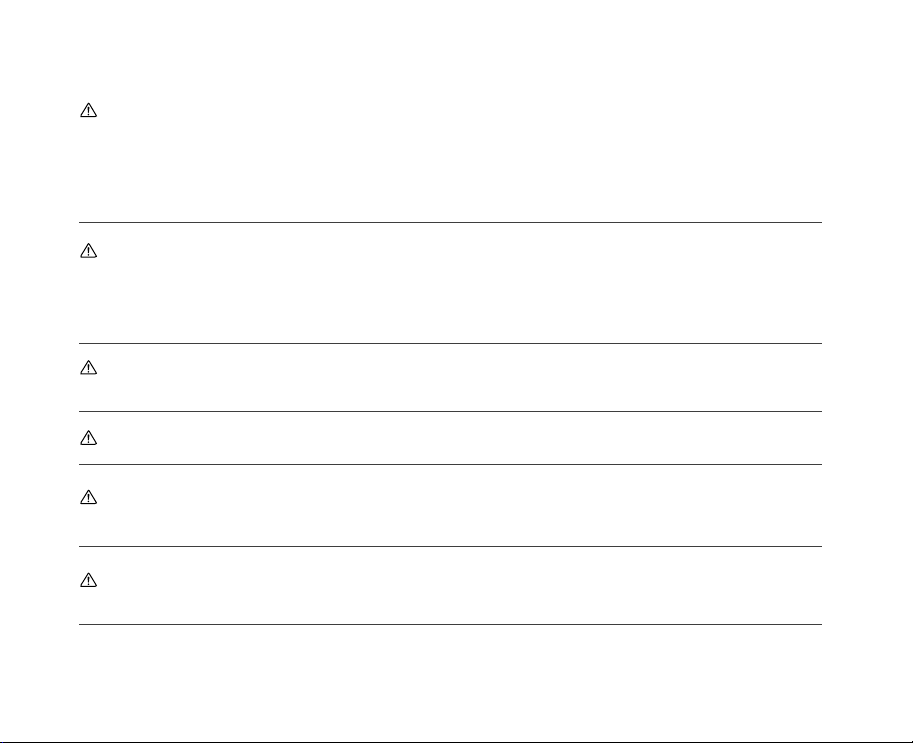This screenshot has width=913, height=743.
Task: Click blank text area beside the first warning icon
Action: (450, 150)
